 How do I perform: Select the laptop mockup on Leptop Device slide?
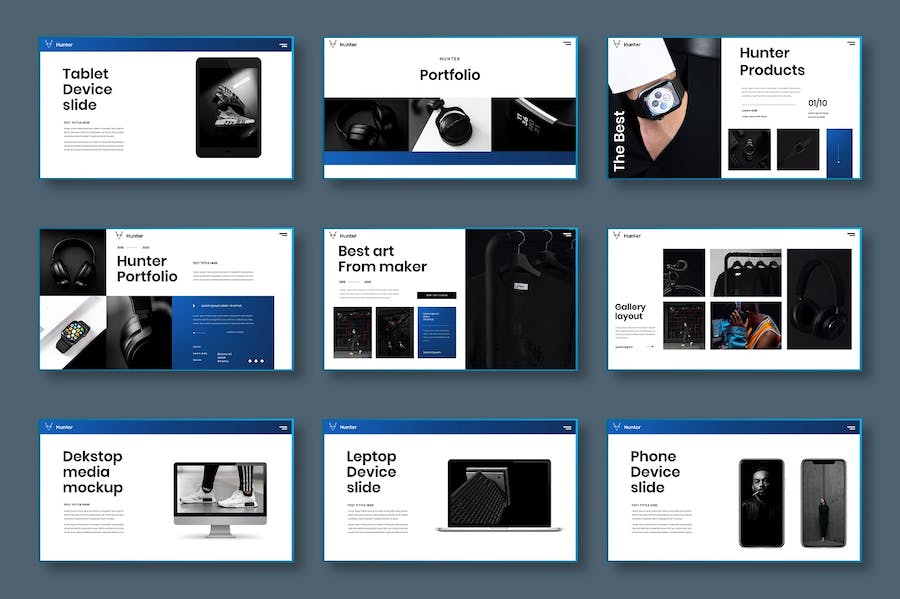pos(499,495)
